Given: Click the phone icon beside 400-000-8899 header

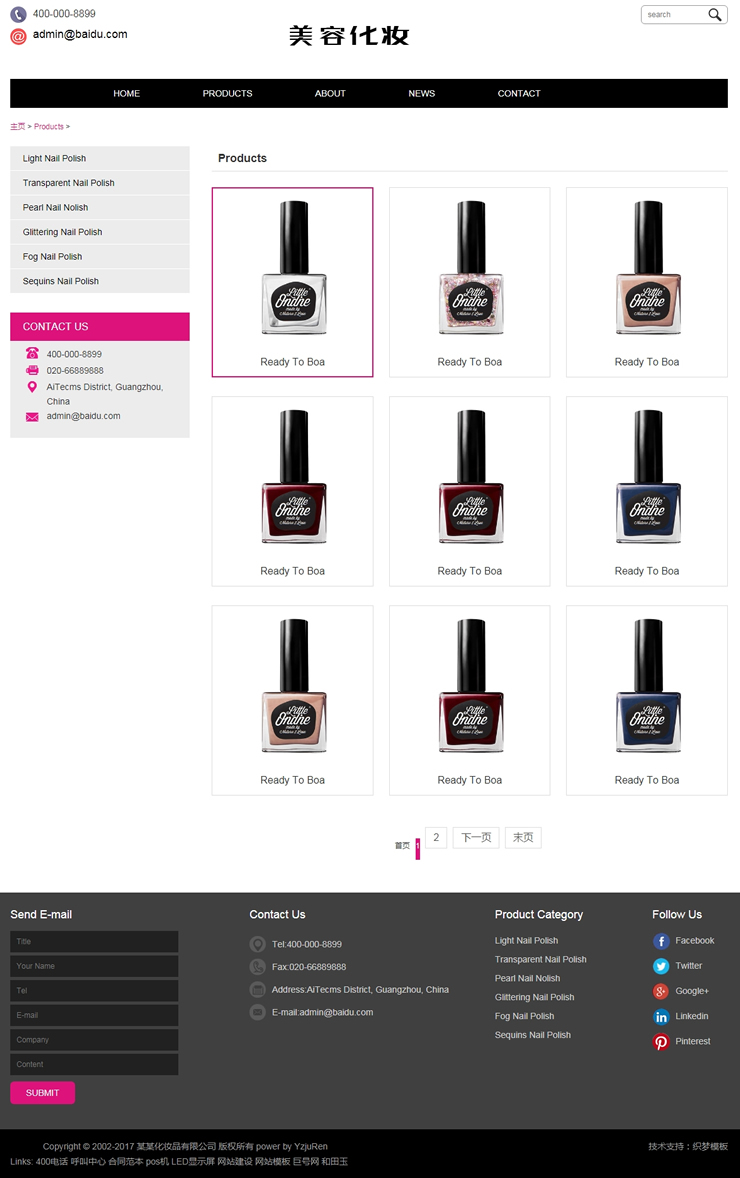Looking at the screenshot, I should click(x=18, y=14).
